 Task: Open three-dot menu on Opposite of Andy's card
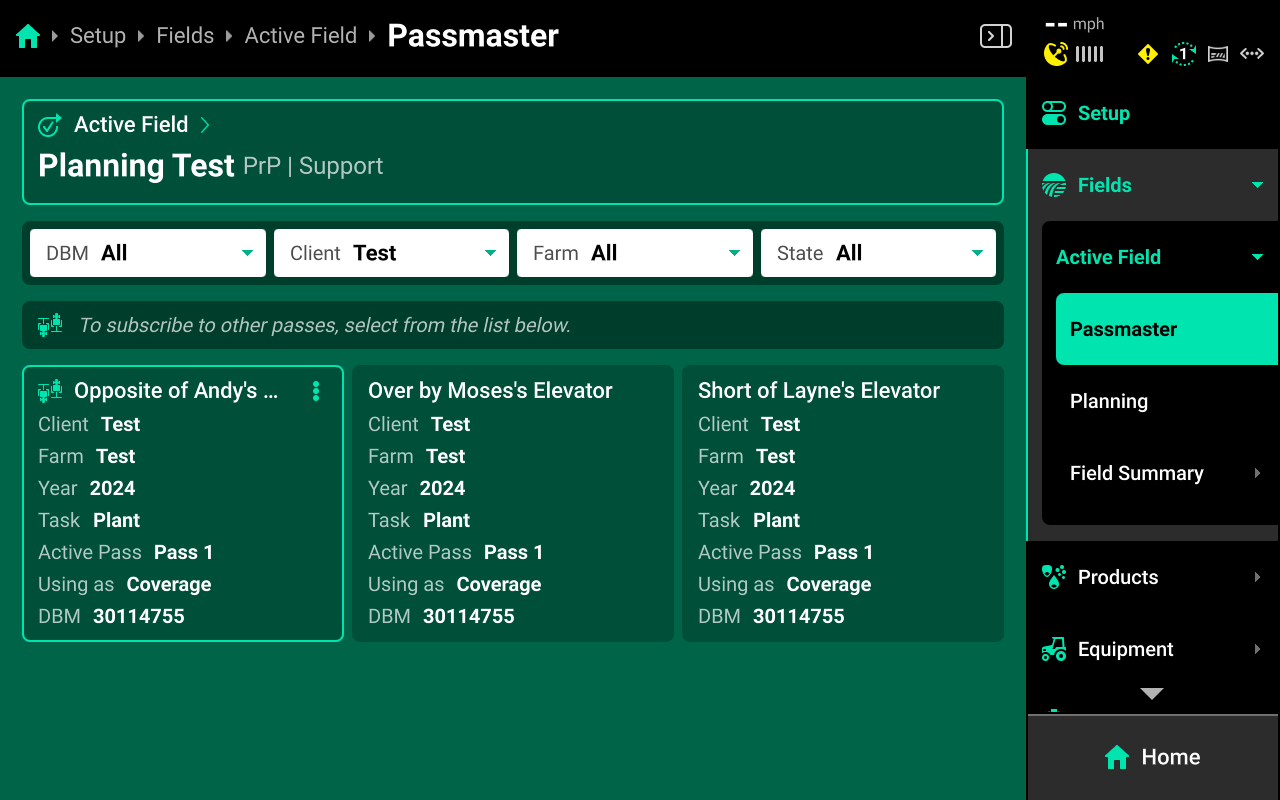pos(316,391)
